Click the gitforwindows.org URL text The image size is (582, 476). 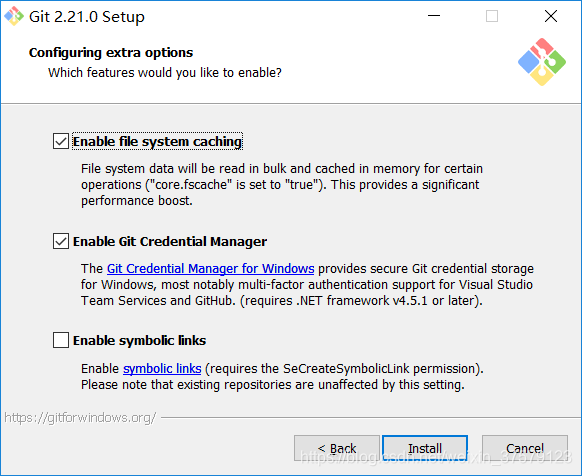pos(80,418)
